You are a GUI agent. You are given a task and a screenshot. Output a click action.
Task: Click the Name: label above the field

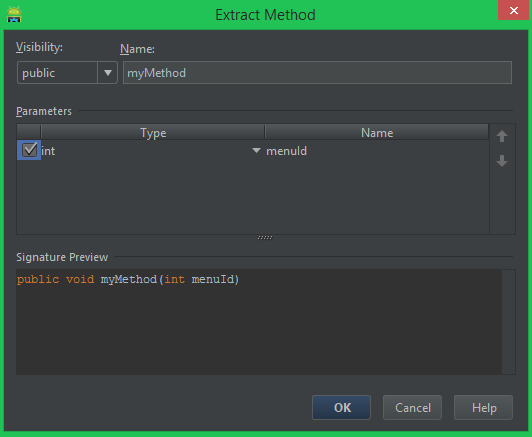point(137,49)
